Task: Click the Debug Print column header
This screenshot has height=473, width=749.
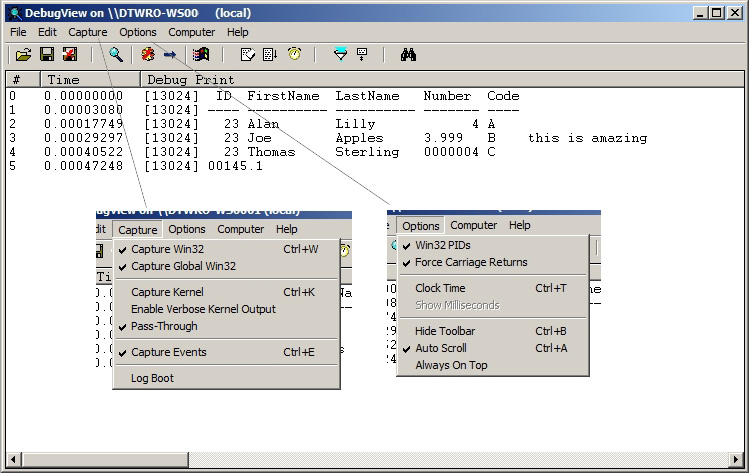Action: 442,79
